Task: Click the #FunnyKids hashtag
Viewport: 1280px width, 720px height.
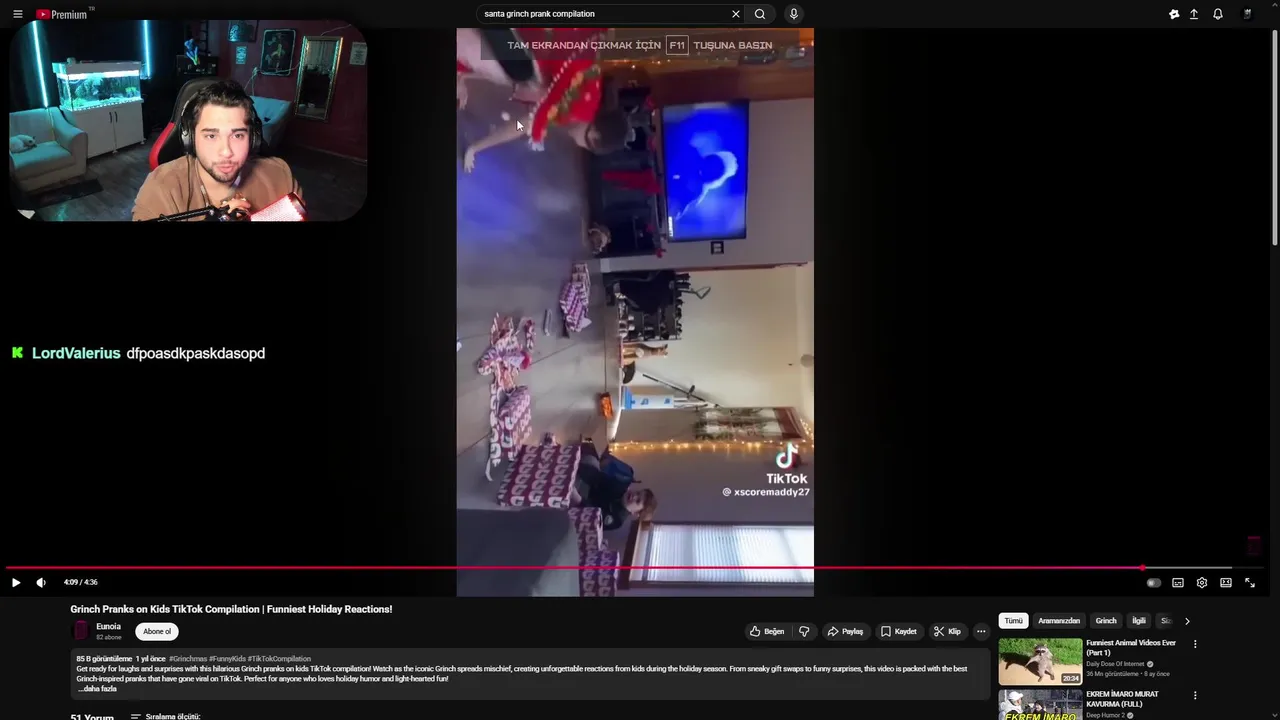Action: [x=227, y=659]
